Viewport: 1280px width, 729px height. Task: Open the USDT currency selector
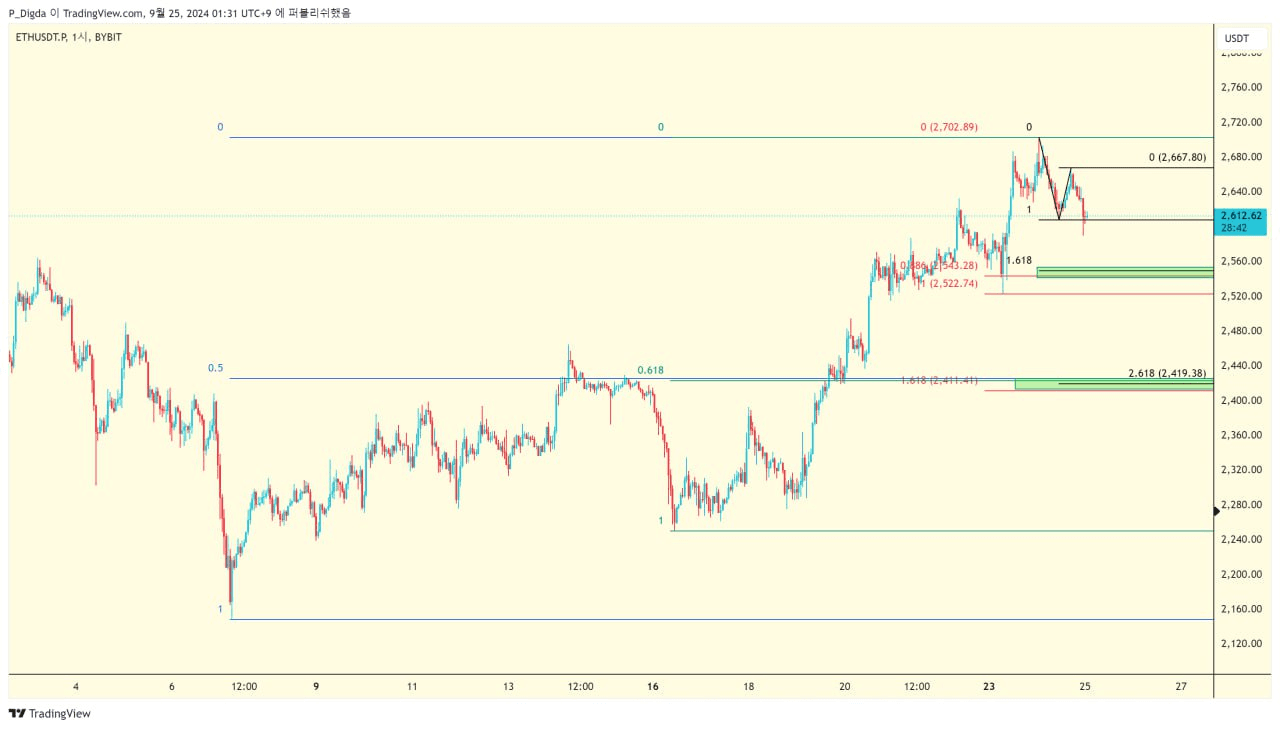(x=1238, y=38)
